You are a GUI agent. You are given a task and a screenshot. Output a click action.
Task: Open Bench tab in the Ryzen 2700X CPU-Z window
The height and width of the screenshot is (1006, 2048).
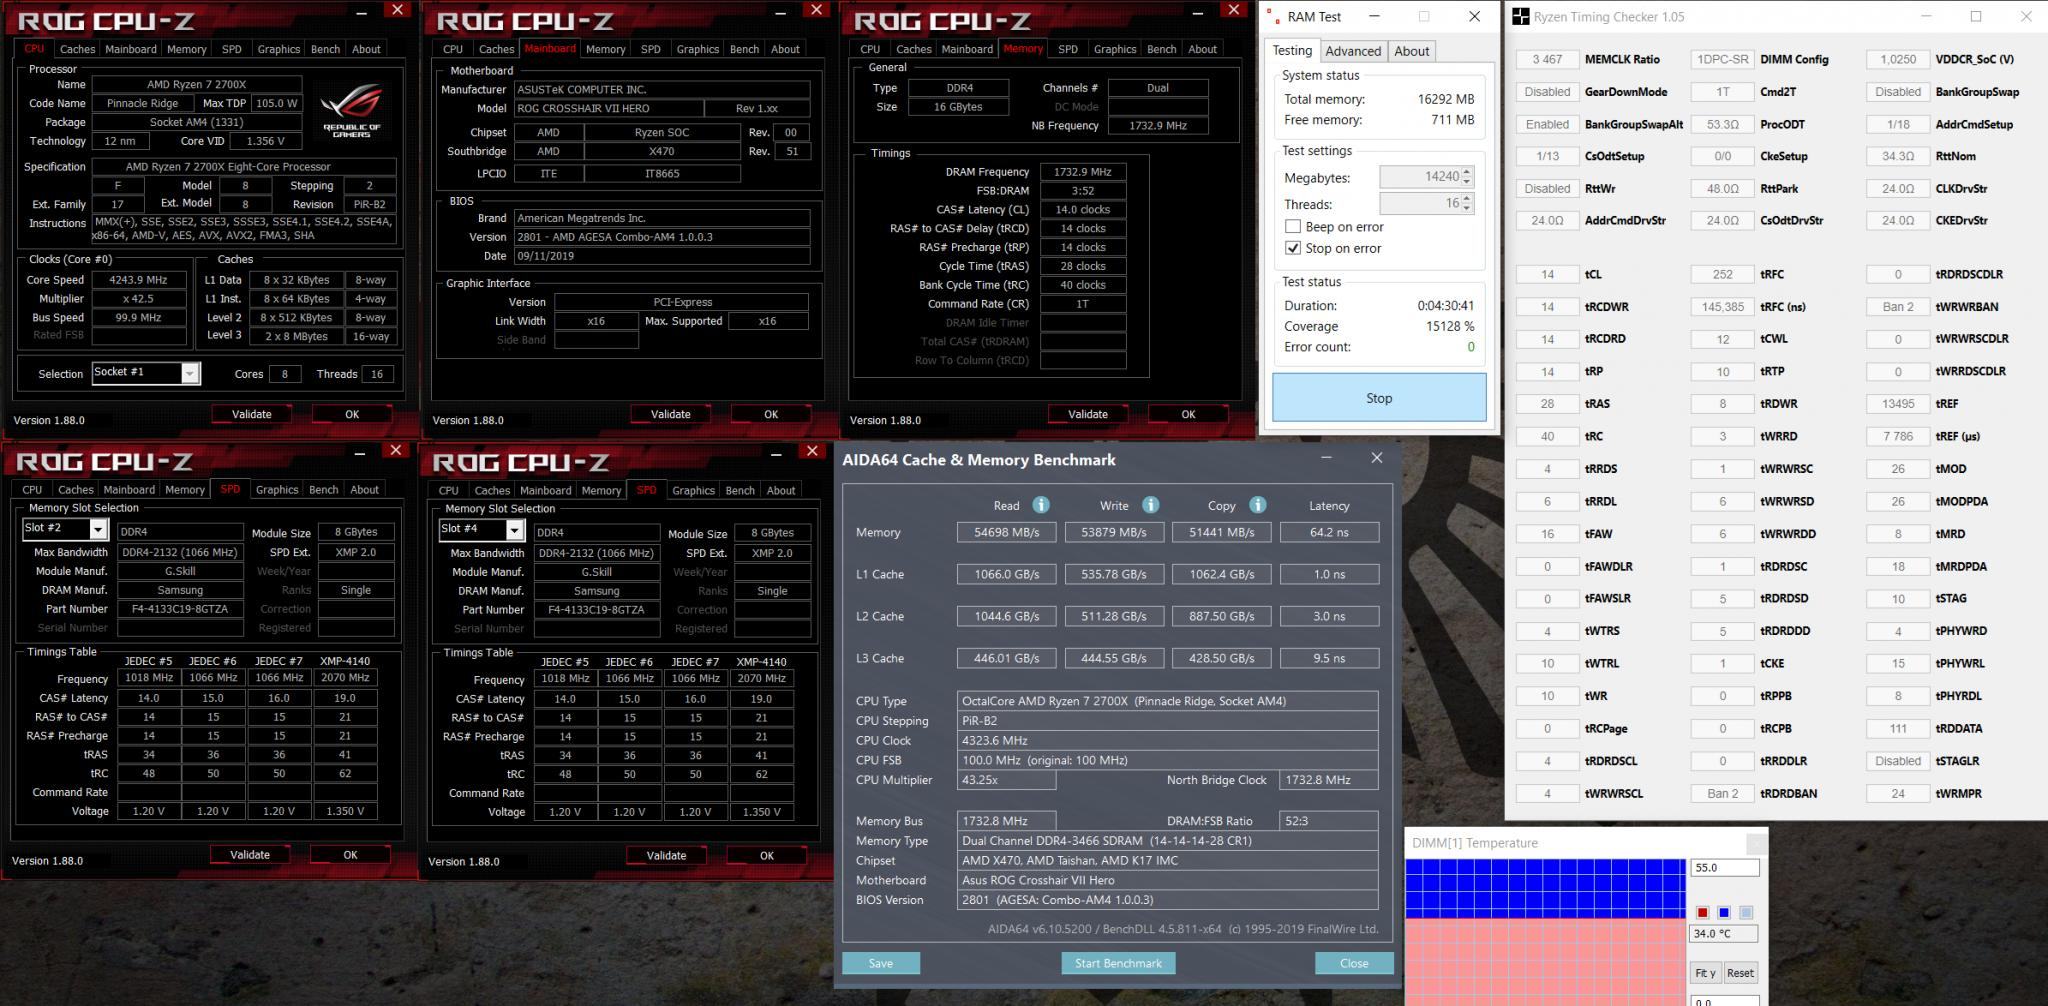(325, 49)
